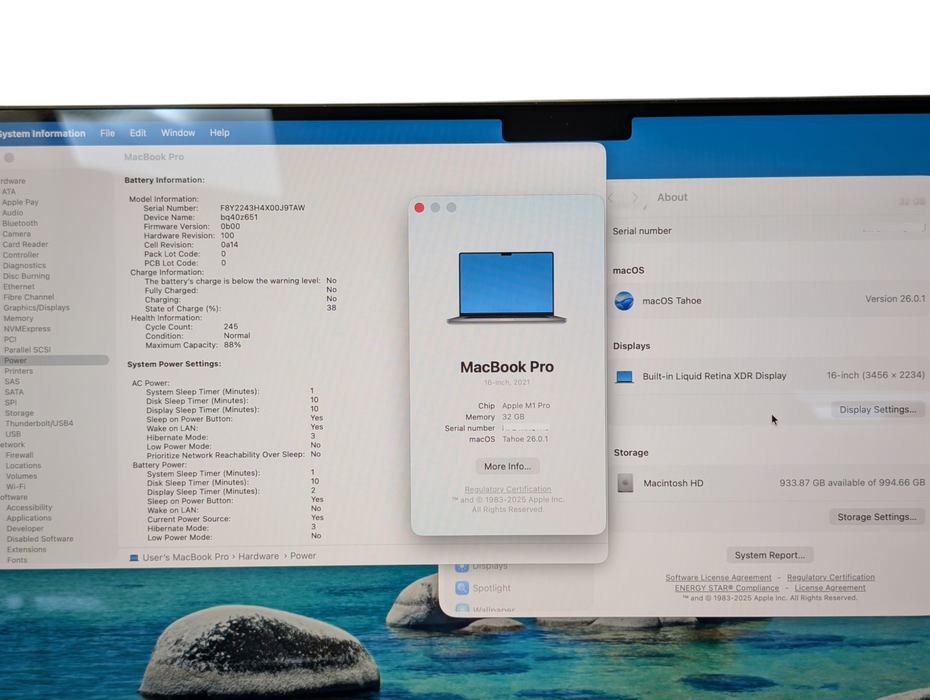
Task: Select Bluetooth in the sidebar
Action: 20,224
